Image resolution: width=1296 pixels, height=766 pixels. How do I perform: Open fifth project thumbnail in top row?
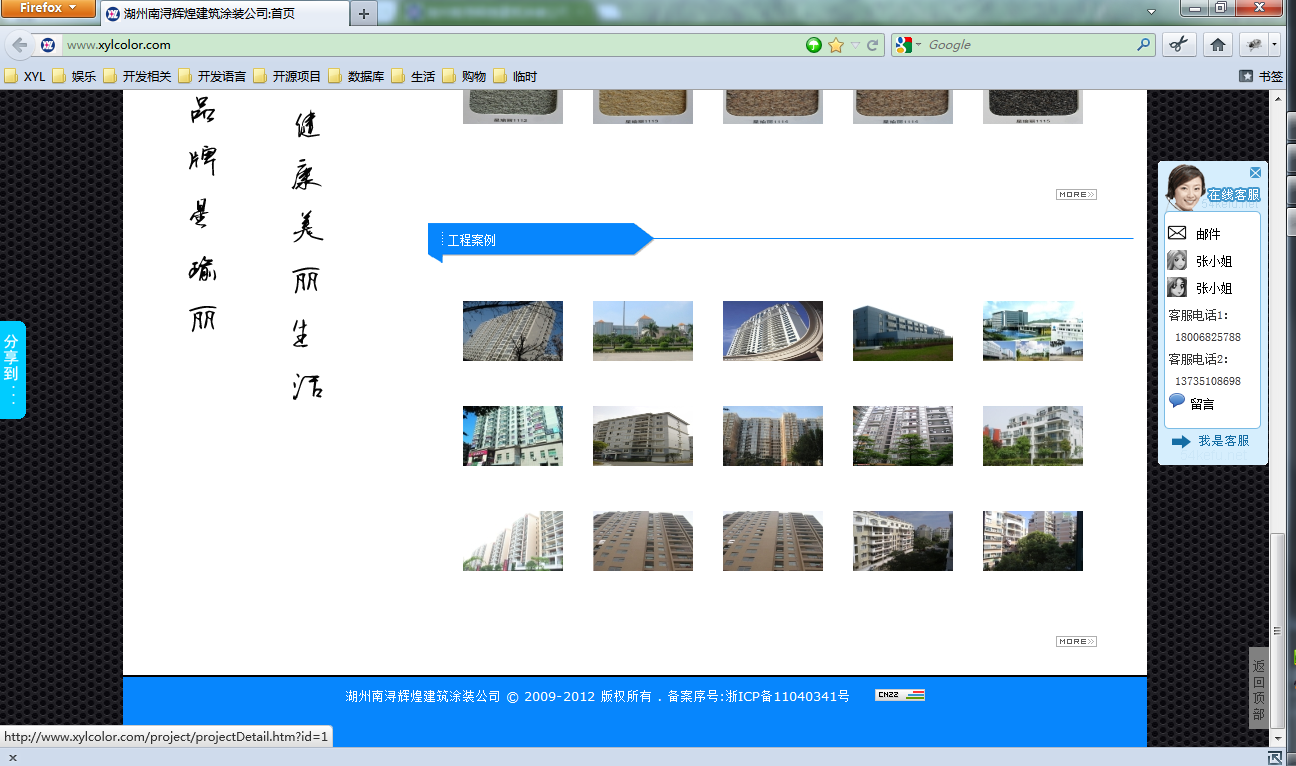click(x=1033, y=331)
